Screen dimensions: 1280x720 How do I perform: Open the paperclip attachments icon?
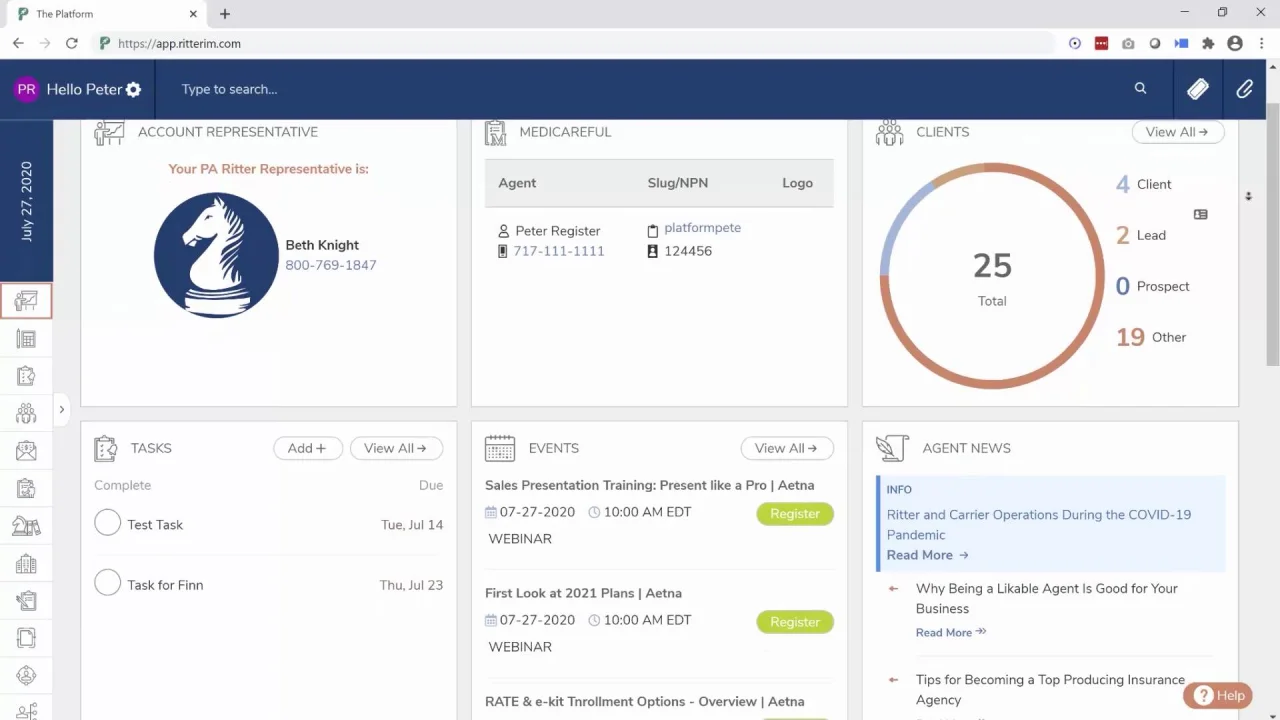click(x=1244, y=89)
